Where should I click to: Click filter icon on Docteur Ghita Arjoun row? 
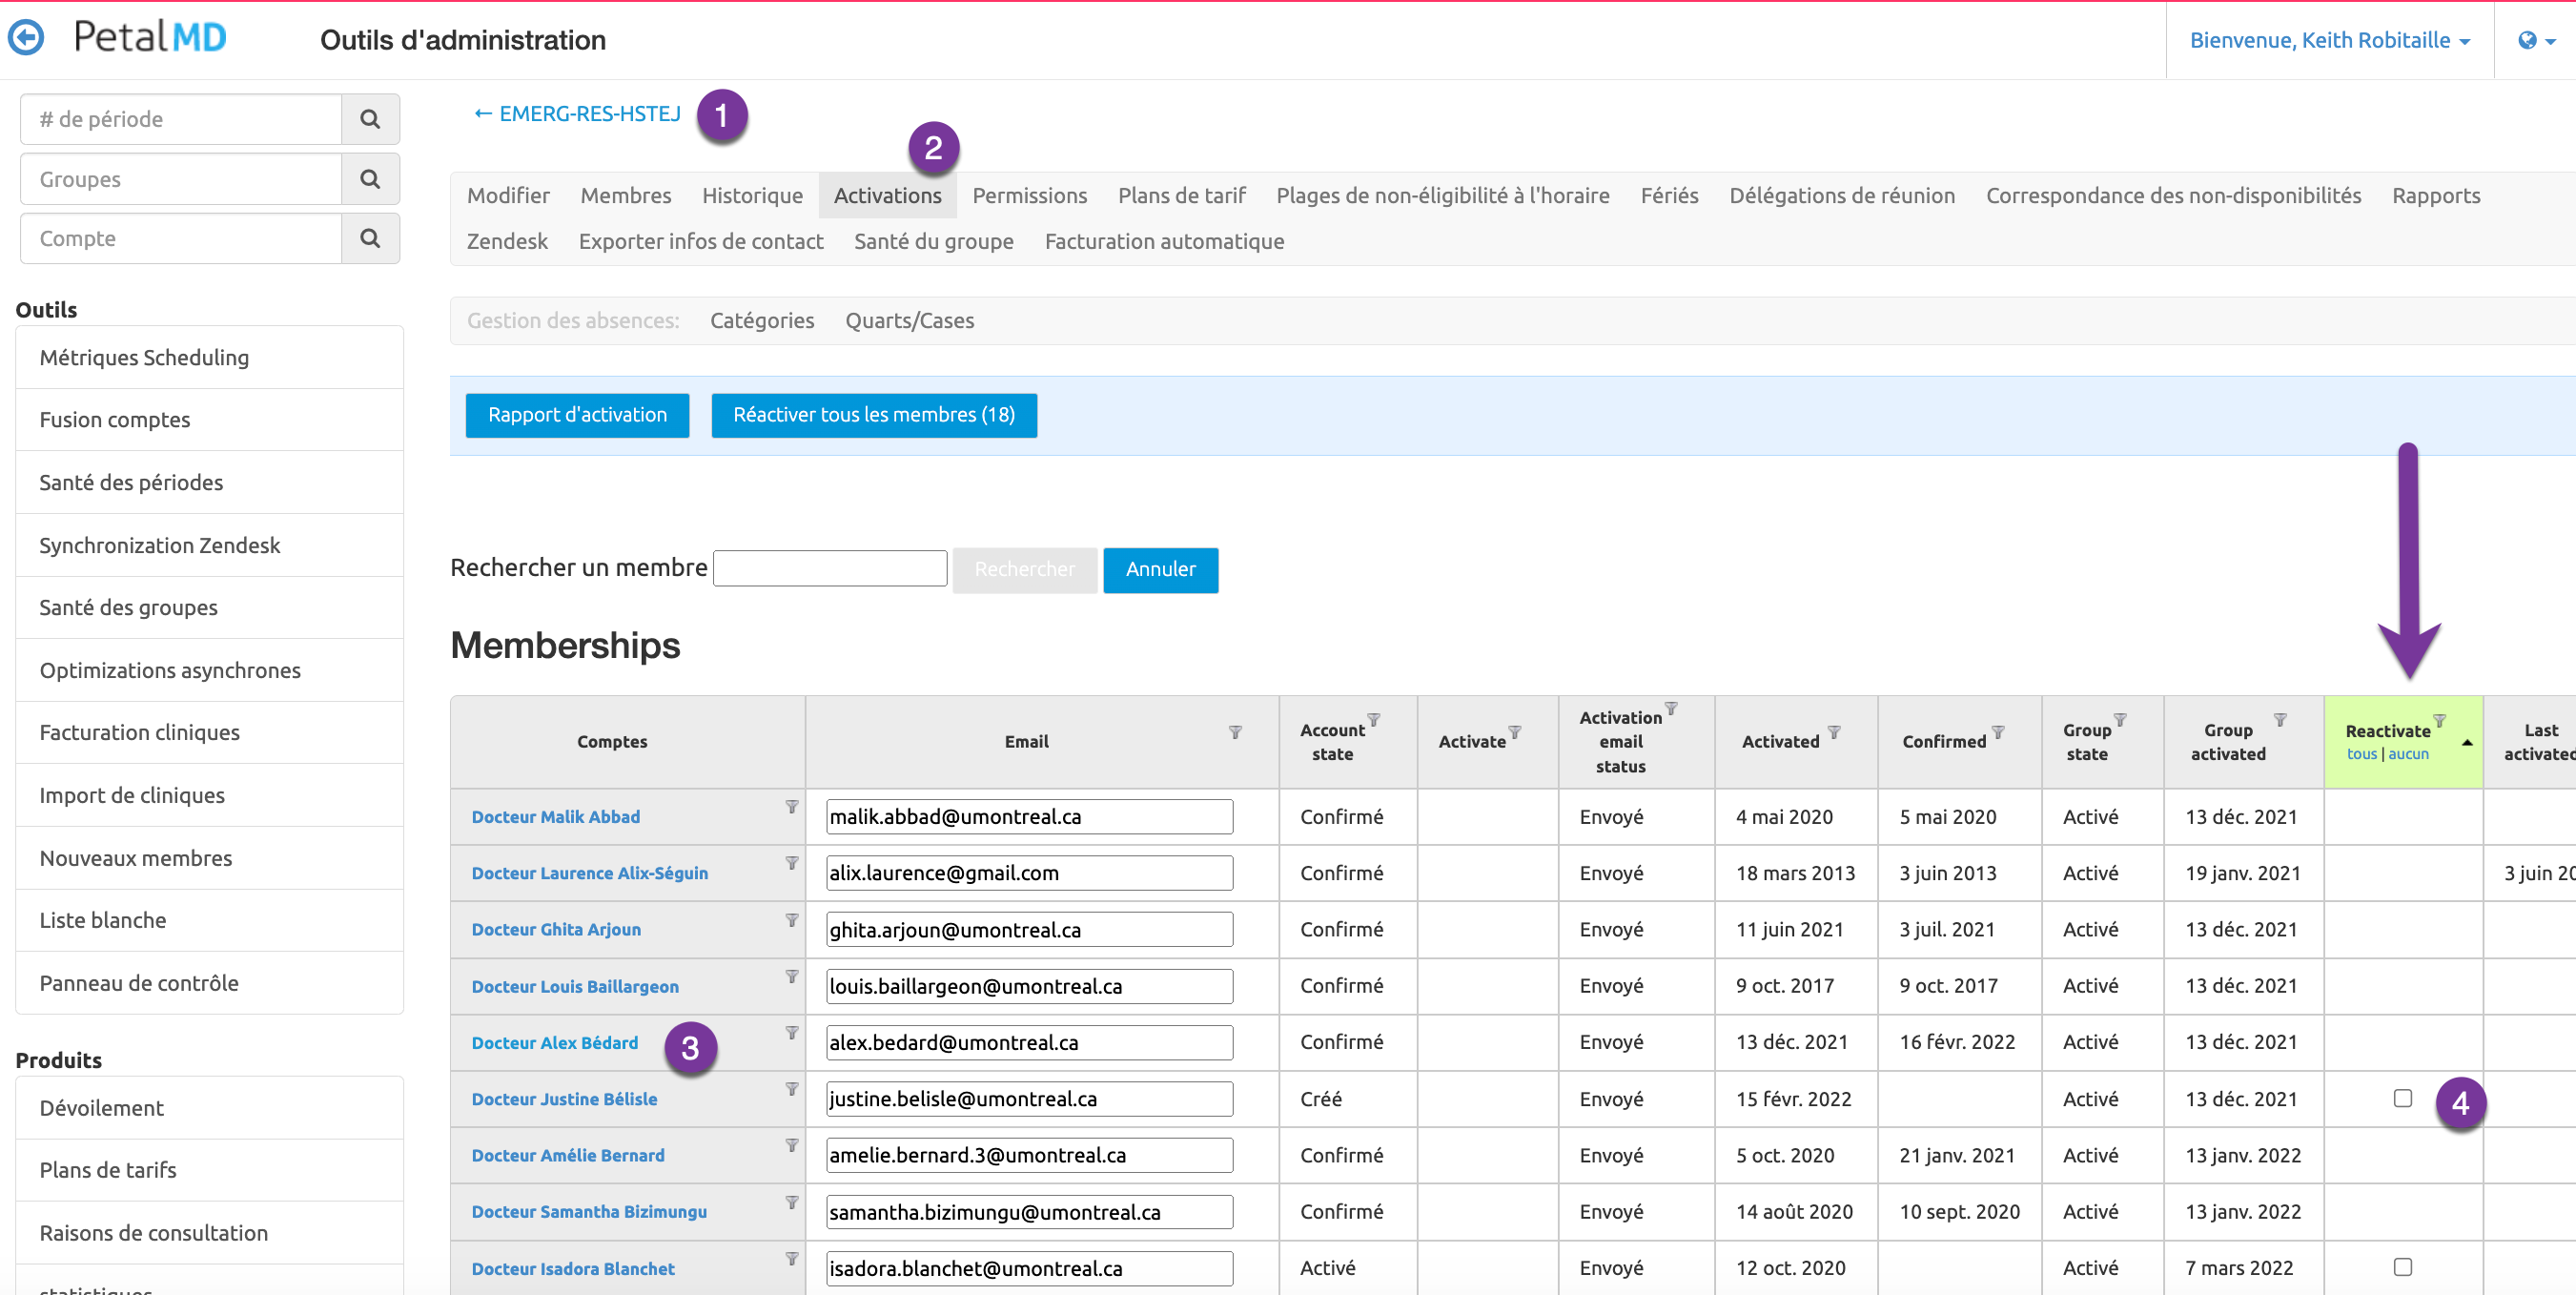click(x=791, y=919)
